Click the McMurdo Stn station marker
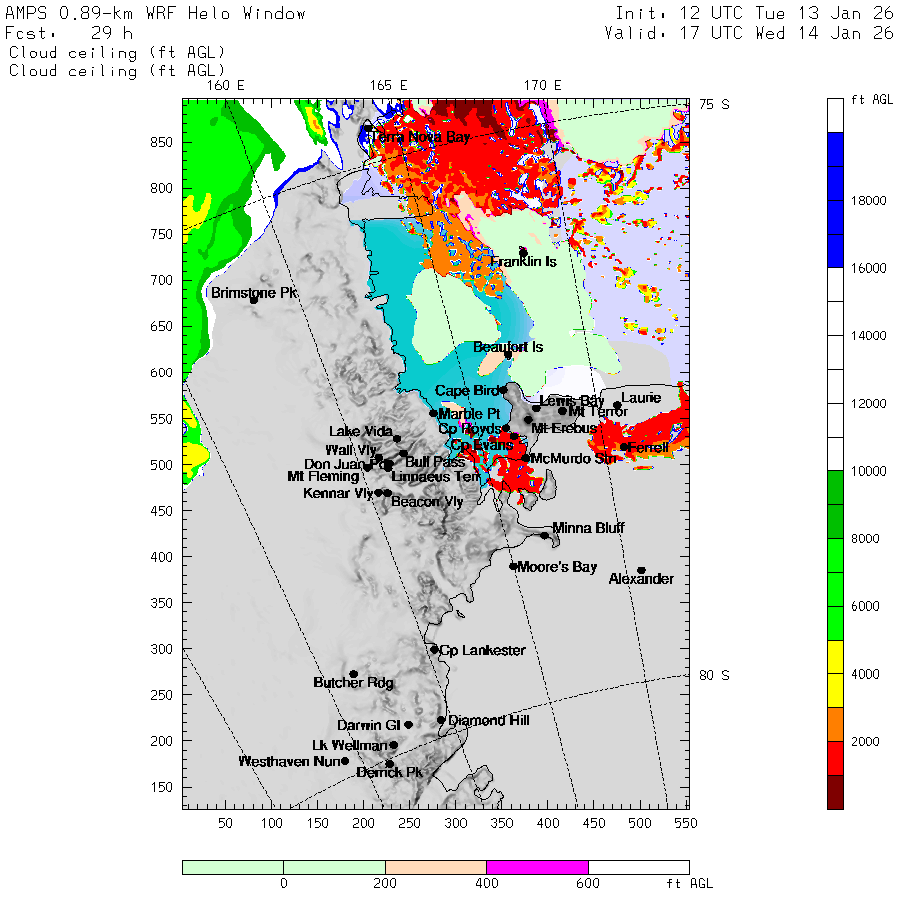Image resolution: width=900 pixels, height=900 pixels. [x=525, y=458]
